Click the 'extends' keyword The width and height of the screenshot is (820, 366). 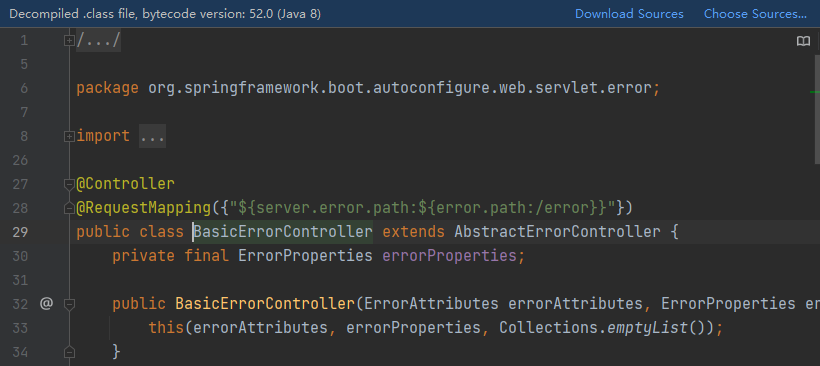pos(413,232)
